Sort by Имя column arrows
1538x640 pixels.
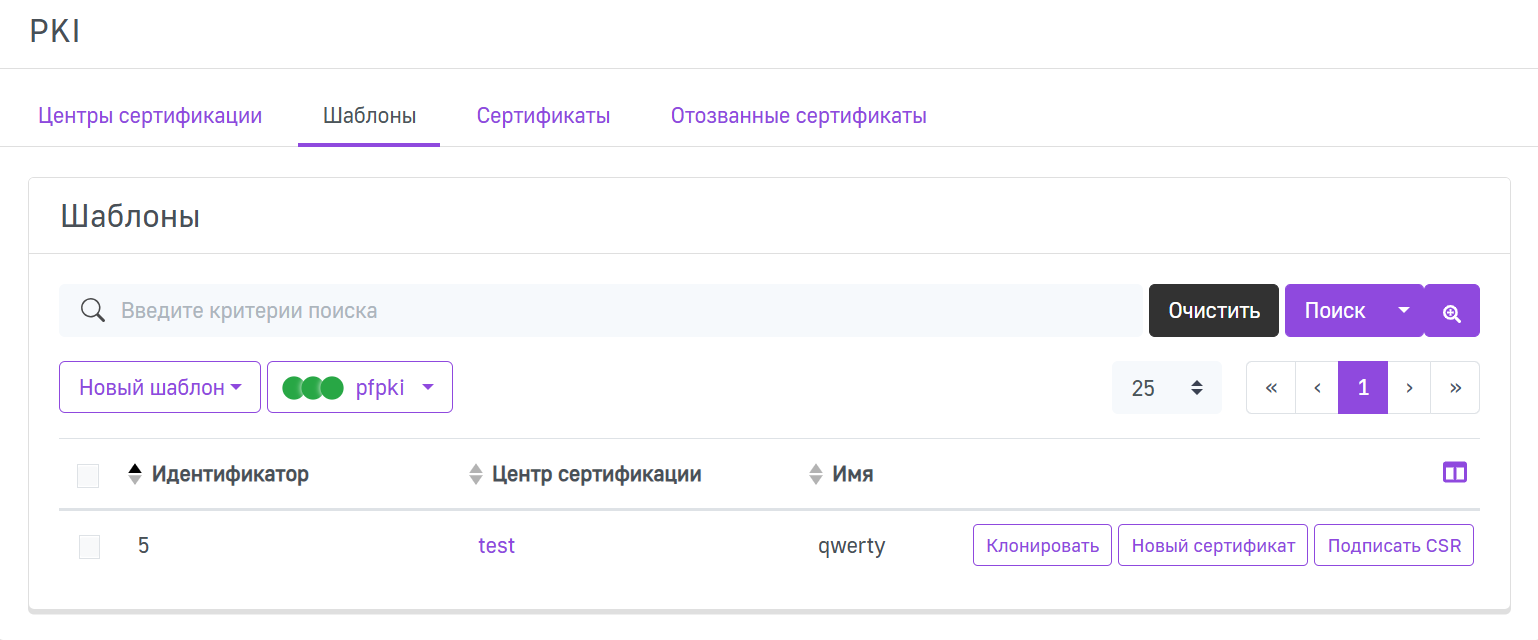click(x=816, y=474)
